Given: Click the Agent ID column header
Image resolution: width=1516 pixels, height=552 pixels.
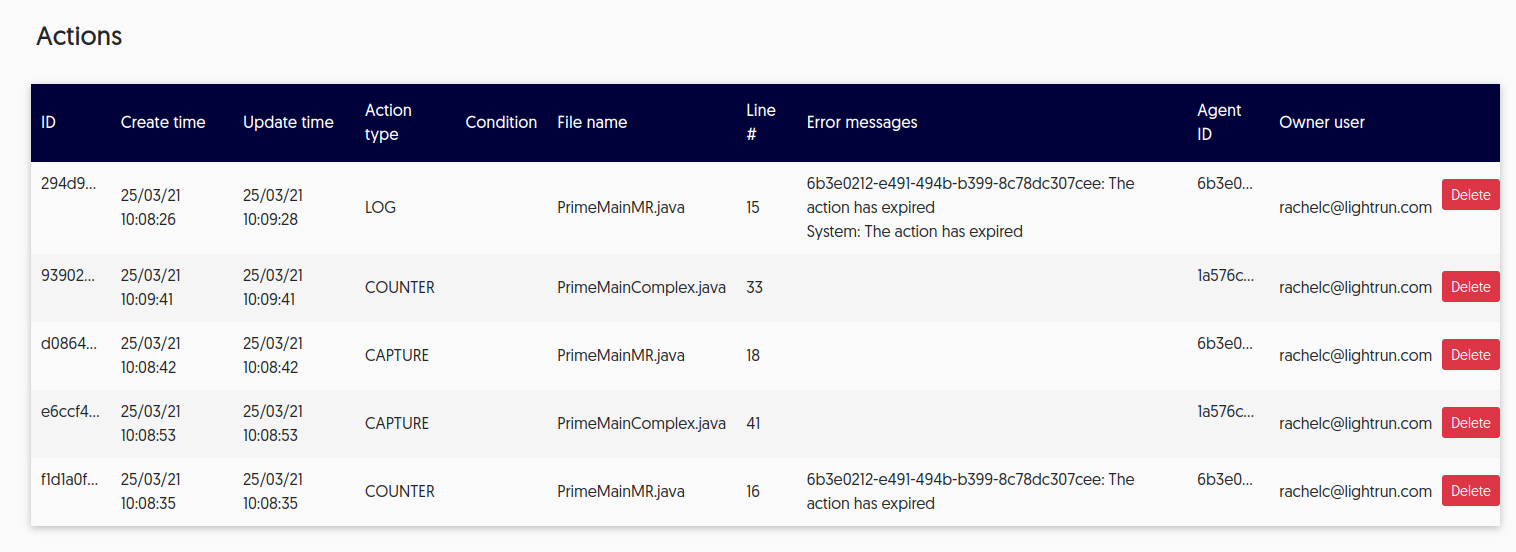Looking at the screenshot, I should point(1219,122).
